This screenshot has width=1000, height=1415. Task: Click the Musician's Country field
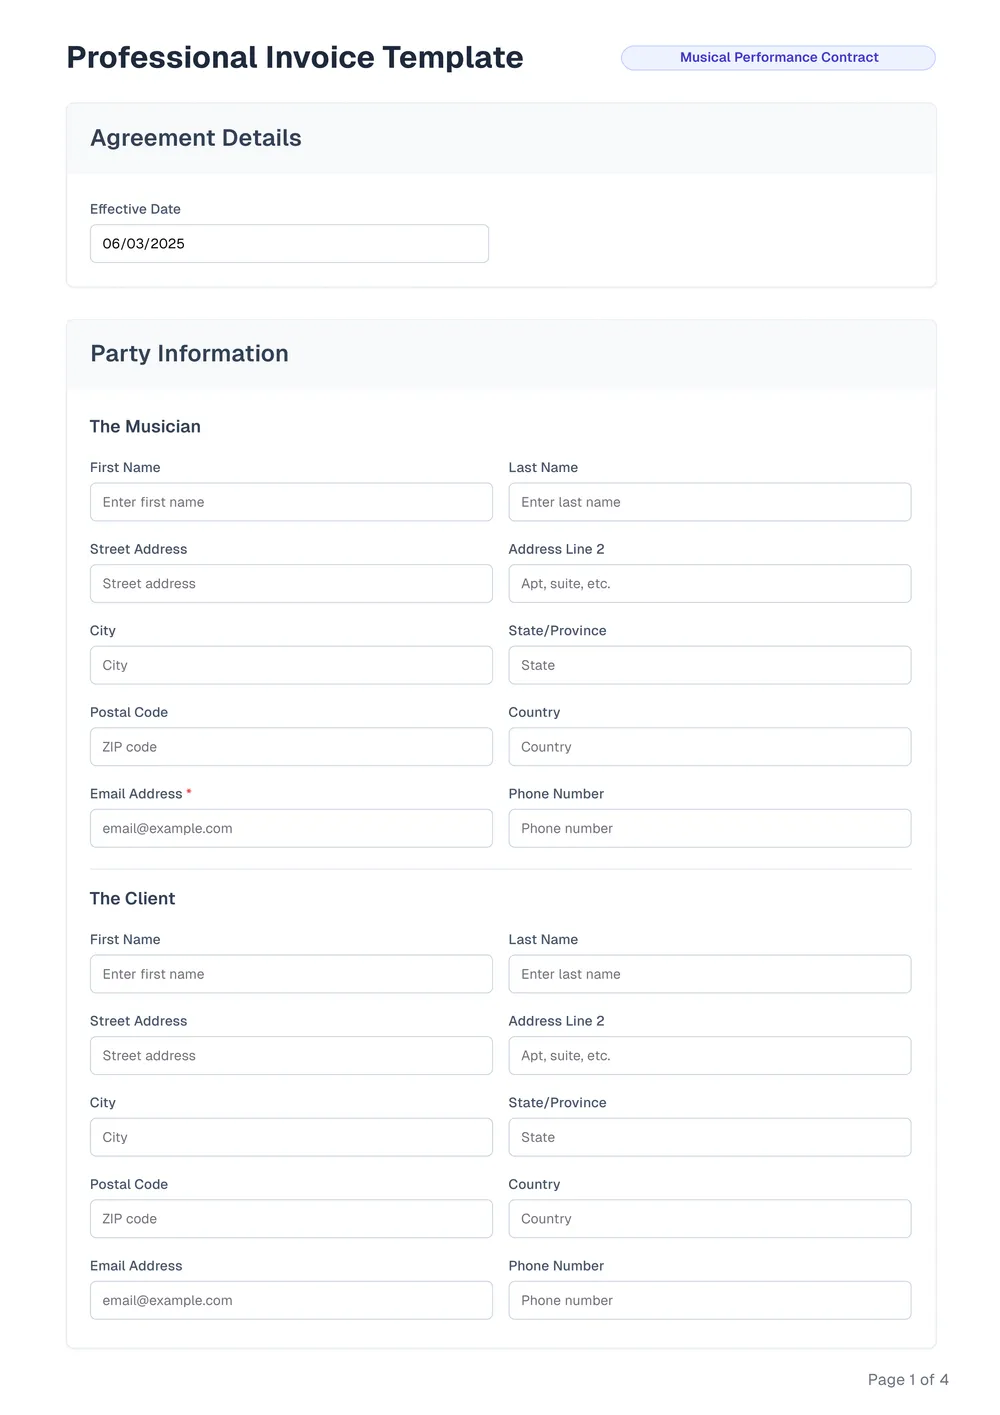[x=709, y=746]
